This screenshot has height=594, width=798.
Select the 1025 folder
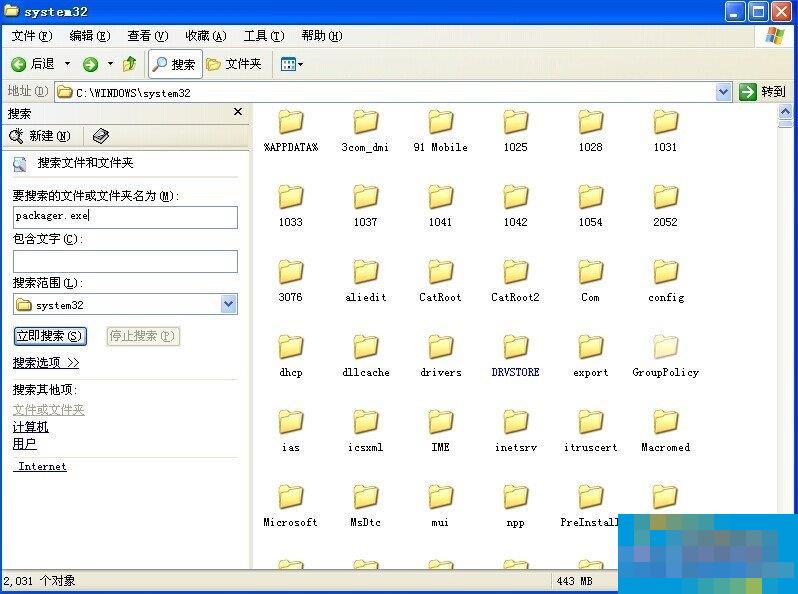pyautogui.click(x=516, y=131)
